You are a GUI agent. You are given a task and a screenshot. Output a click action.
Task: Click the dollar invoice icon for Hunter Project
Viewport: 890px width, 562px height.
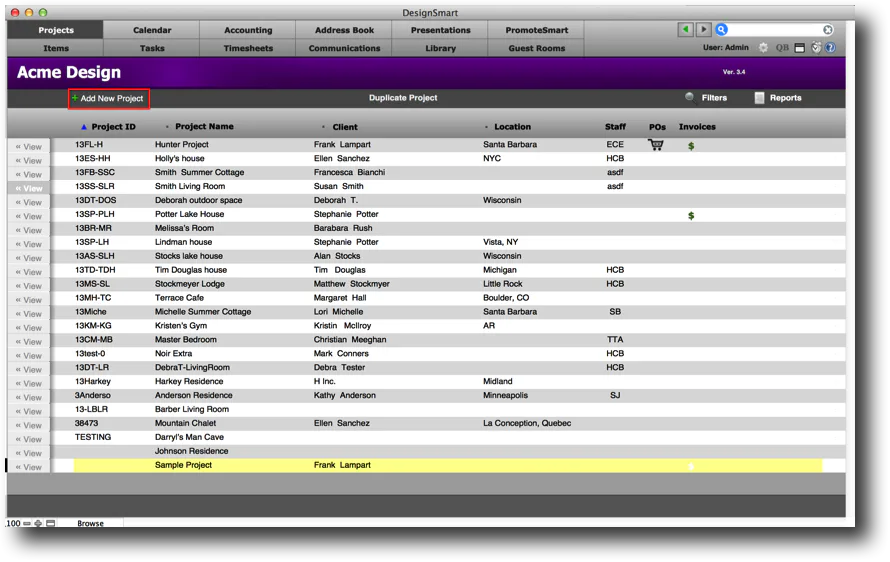coord(691,146)
